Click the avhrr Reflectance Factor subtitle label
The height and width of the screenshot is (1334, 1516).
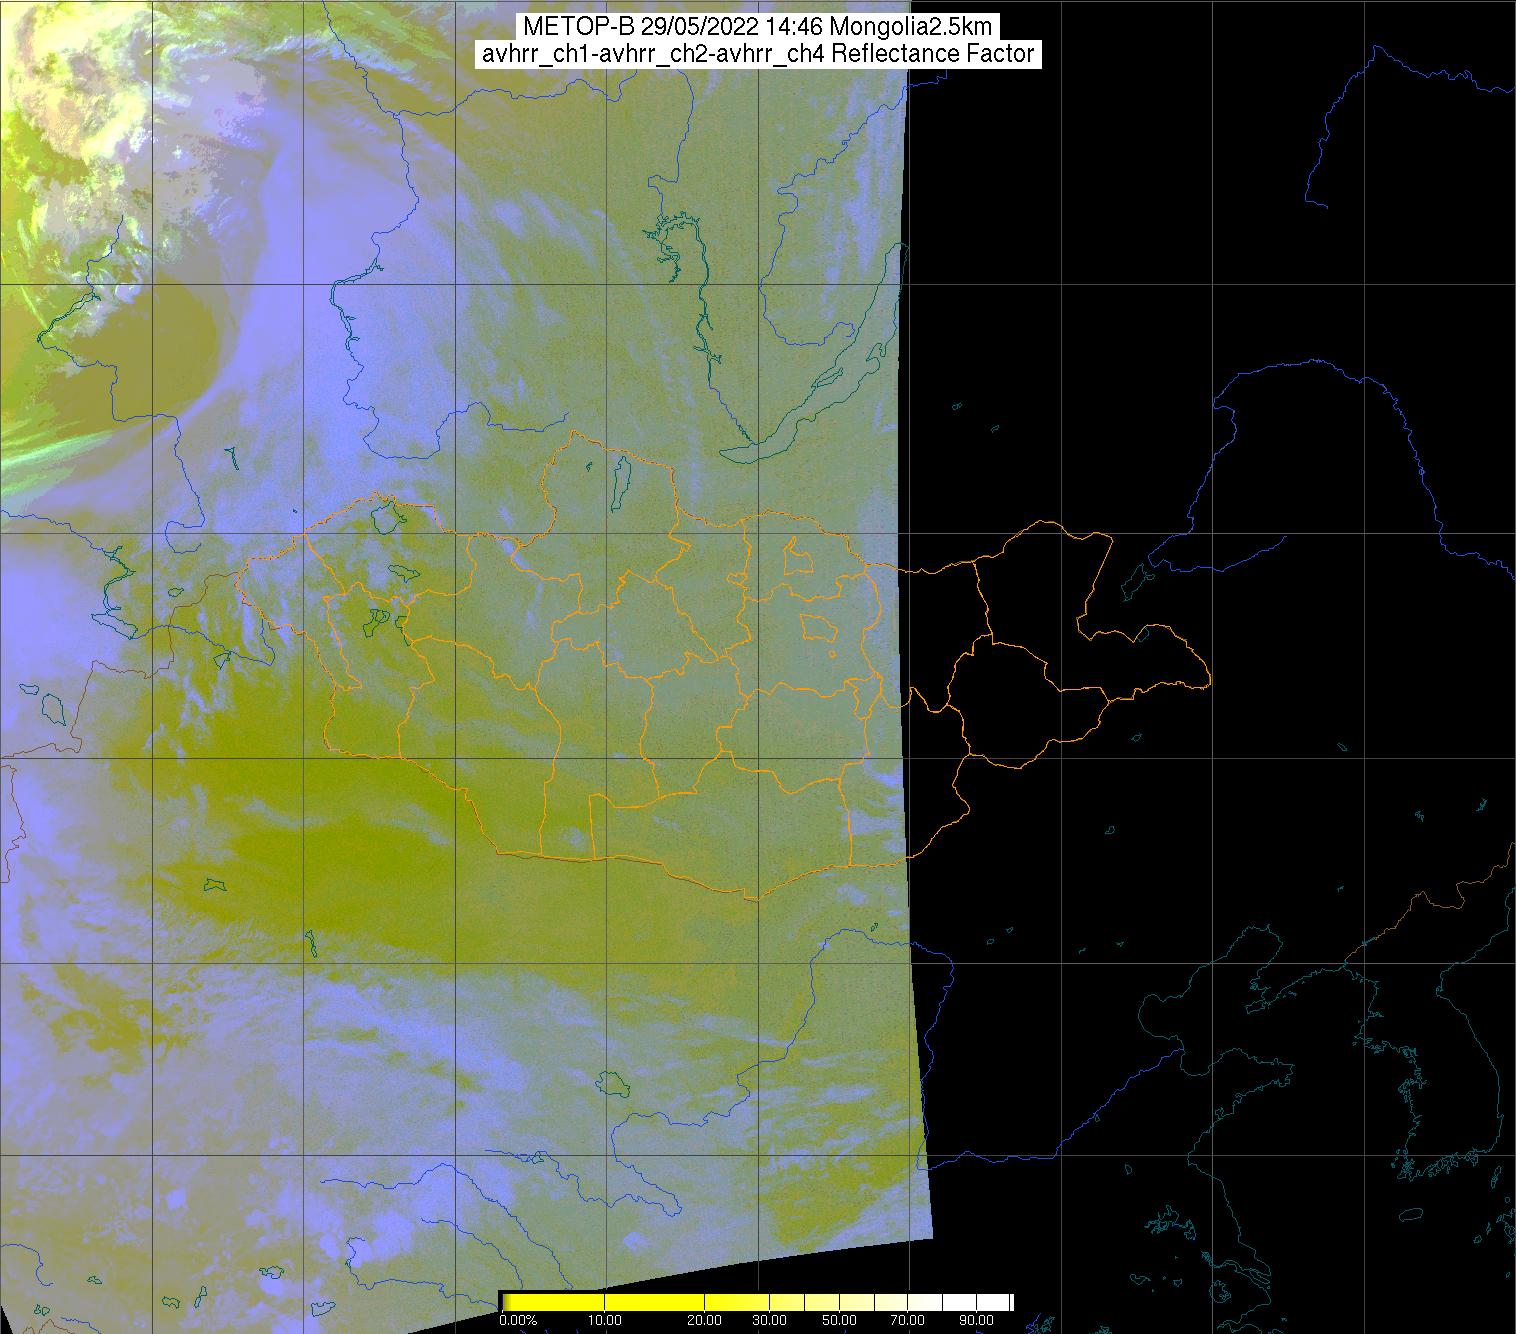tap(757, 54)
